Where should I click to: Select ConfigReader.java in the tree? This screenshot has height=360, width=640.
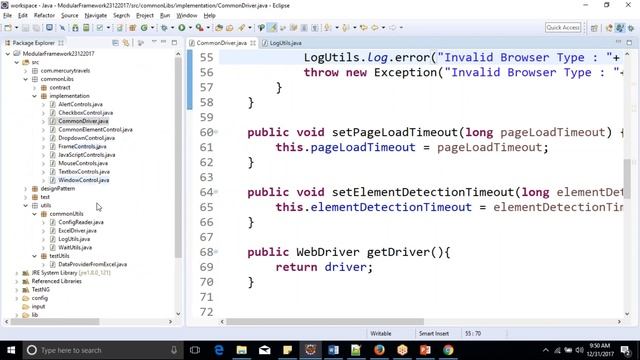pyautogui.click(x=81, y=222)
